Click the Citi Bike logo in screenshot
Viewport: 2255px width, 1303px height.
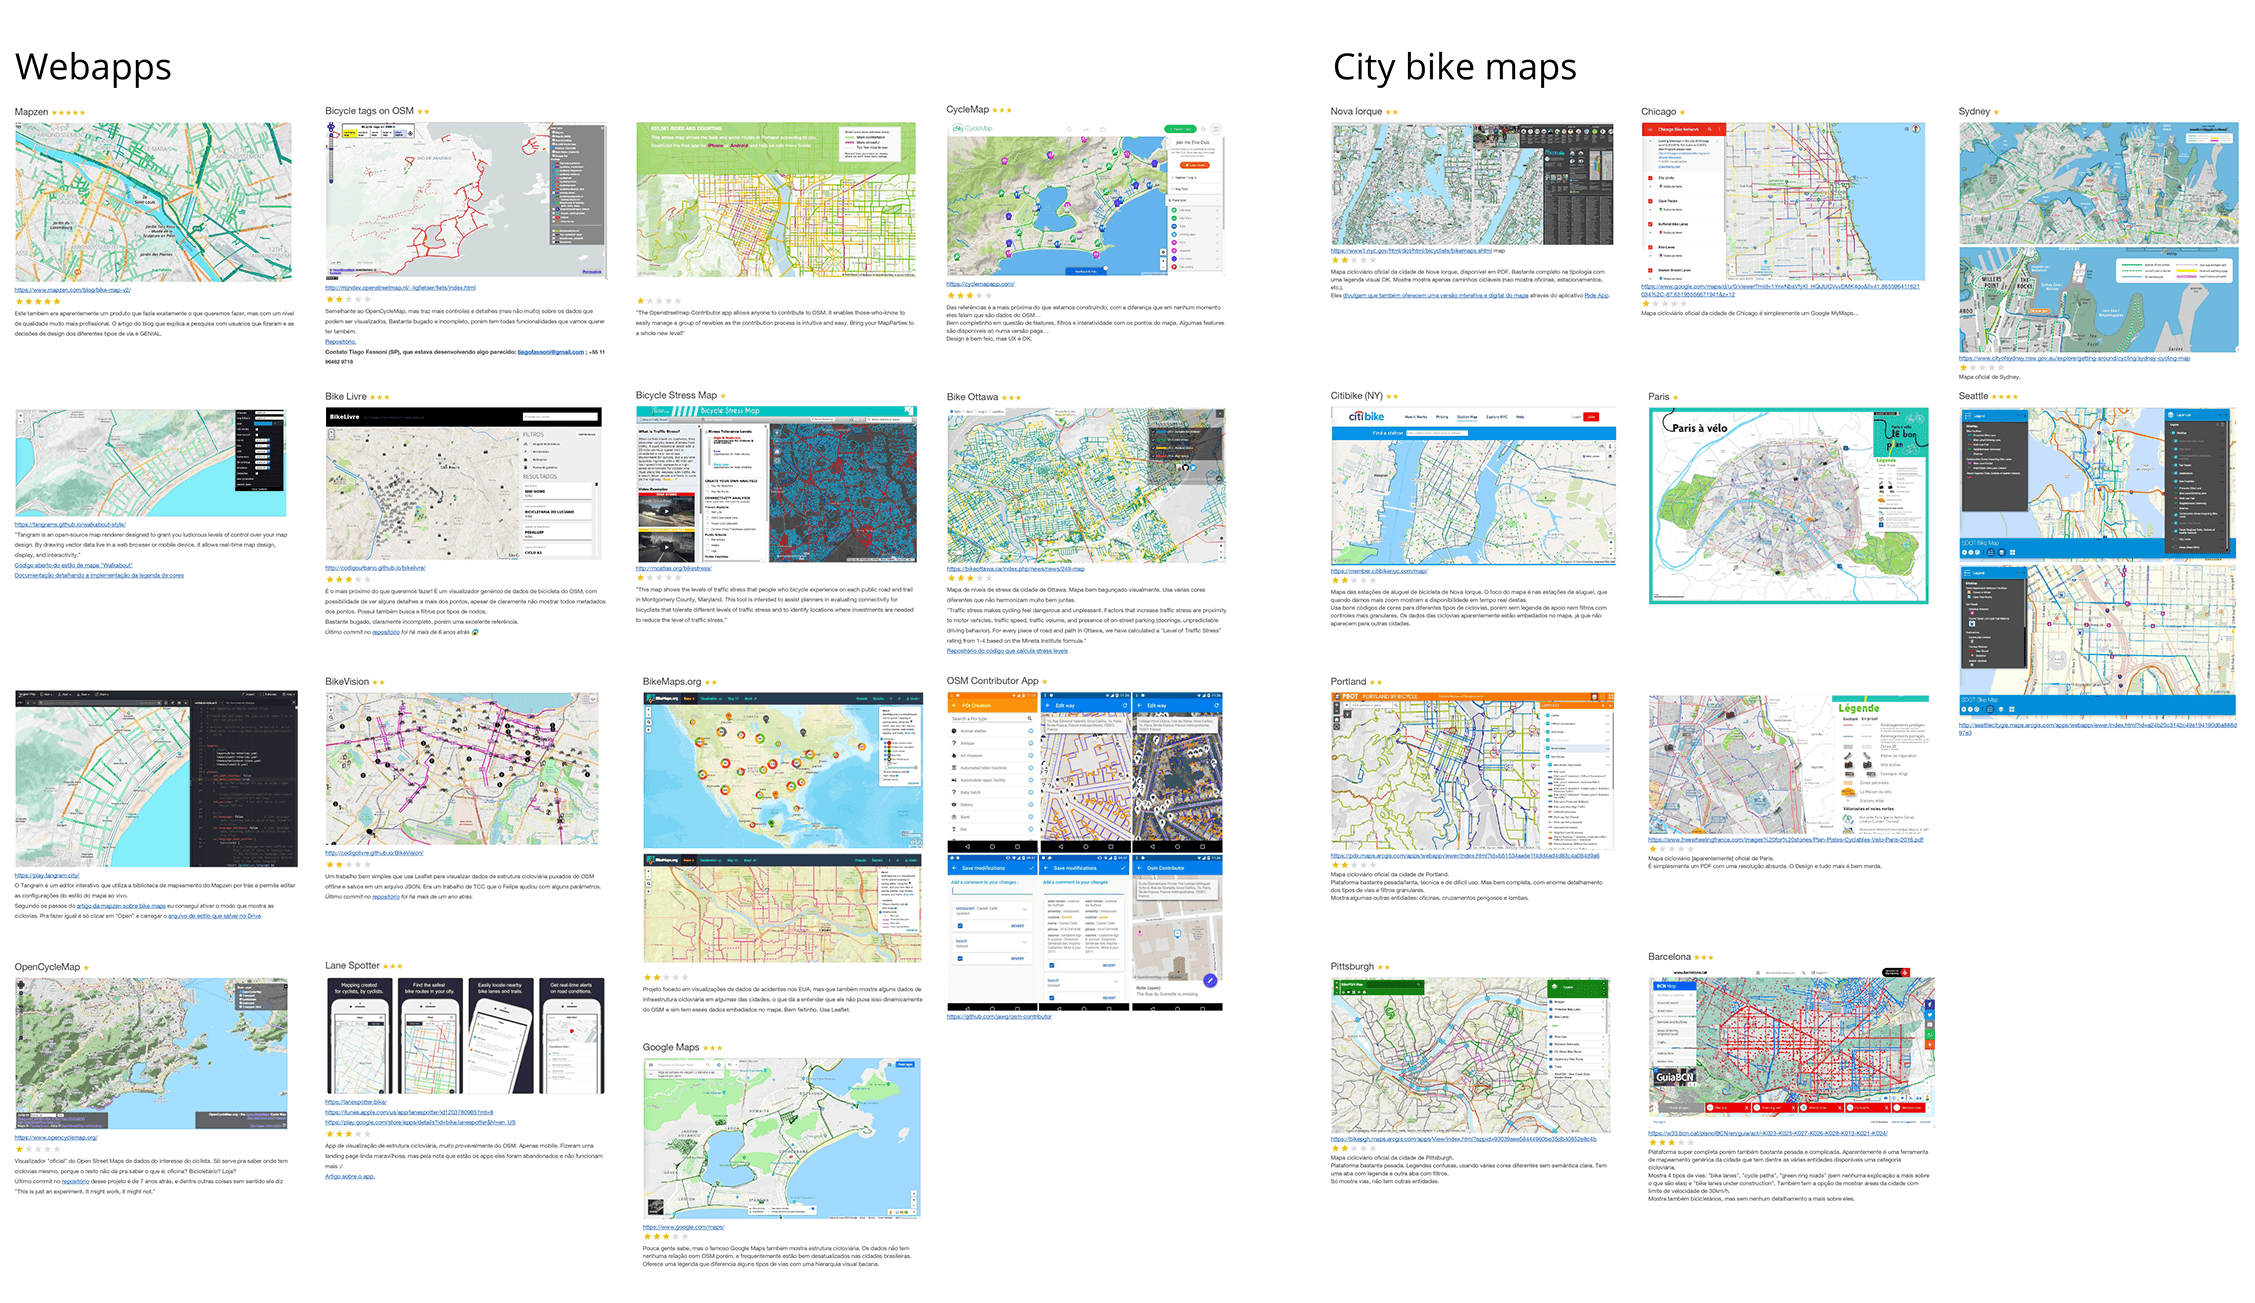coord(1365,416)
